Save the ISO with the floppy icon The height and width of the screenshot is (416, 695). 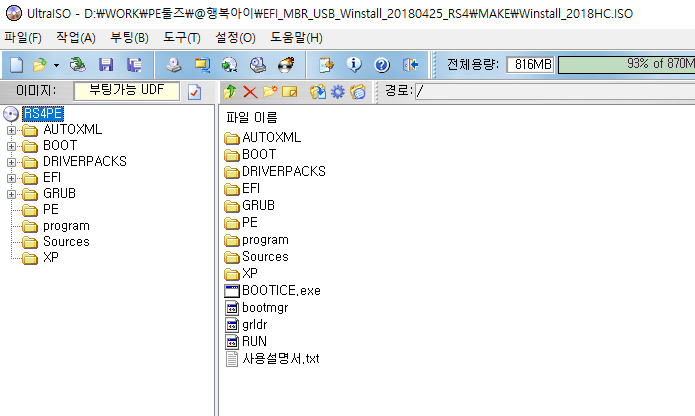click(106, 65)
